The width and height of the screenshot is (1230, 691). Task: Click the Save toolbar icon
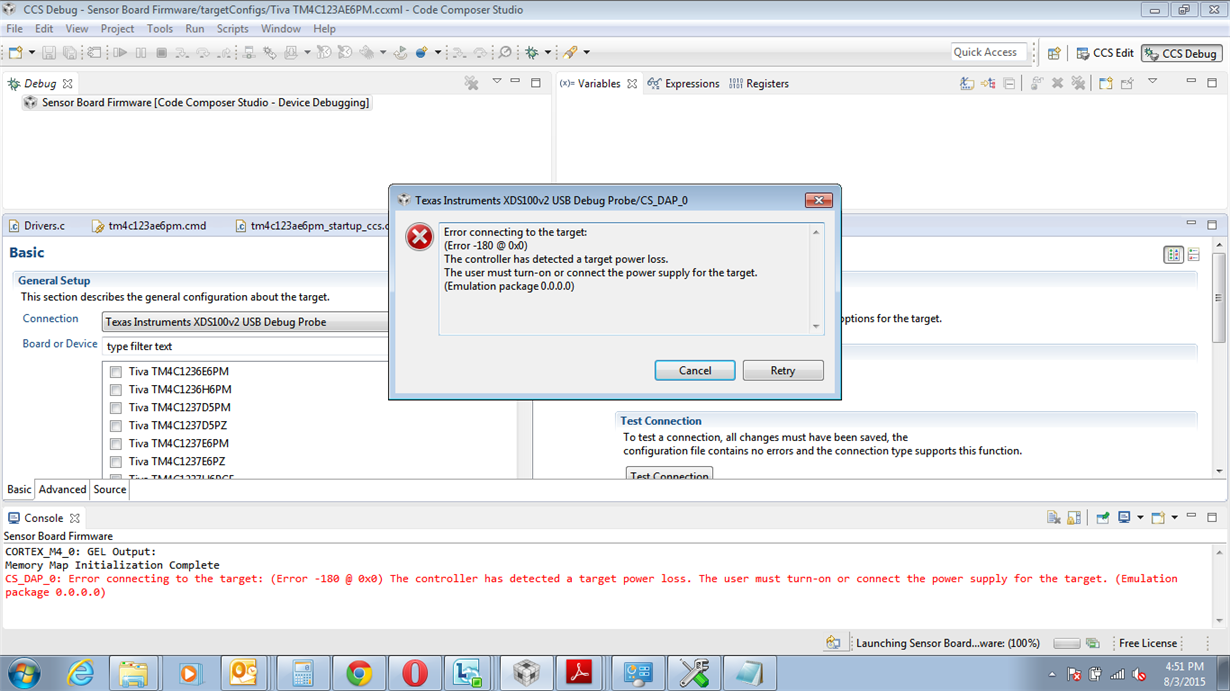(x=50, y=52)
